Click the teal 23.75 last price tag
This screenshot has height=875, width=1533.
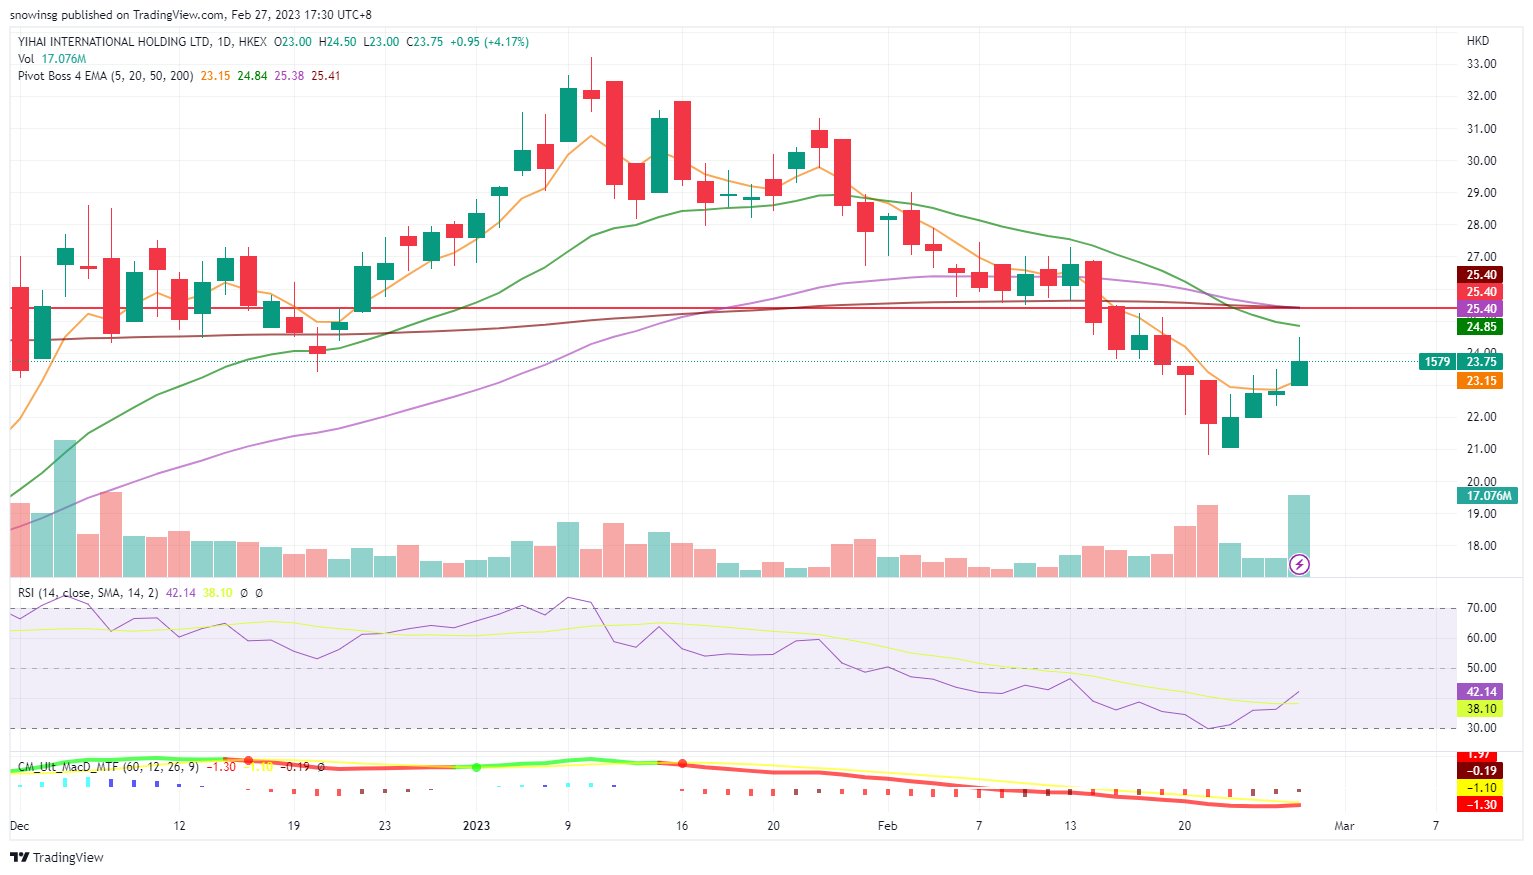pos(1481,362)
